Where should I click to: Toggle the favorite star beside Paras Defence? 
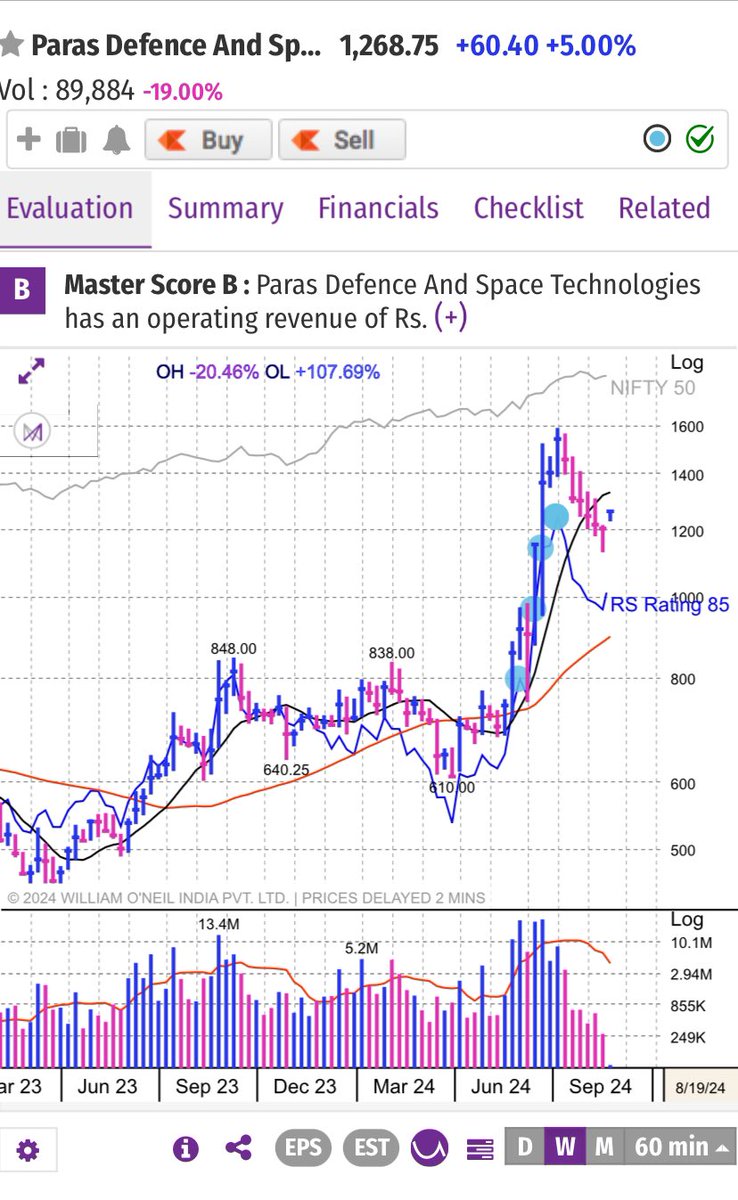tap(10, 46)
